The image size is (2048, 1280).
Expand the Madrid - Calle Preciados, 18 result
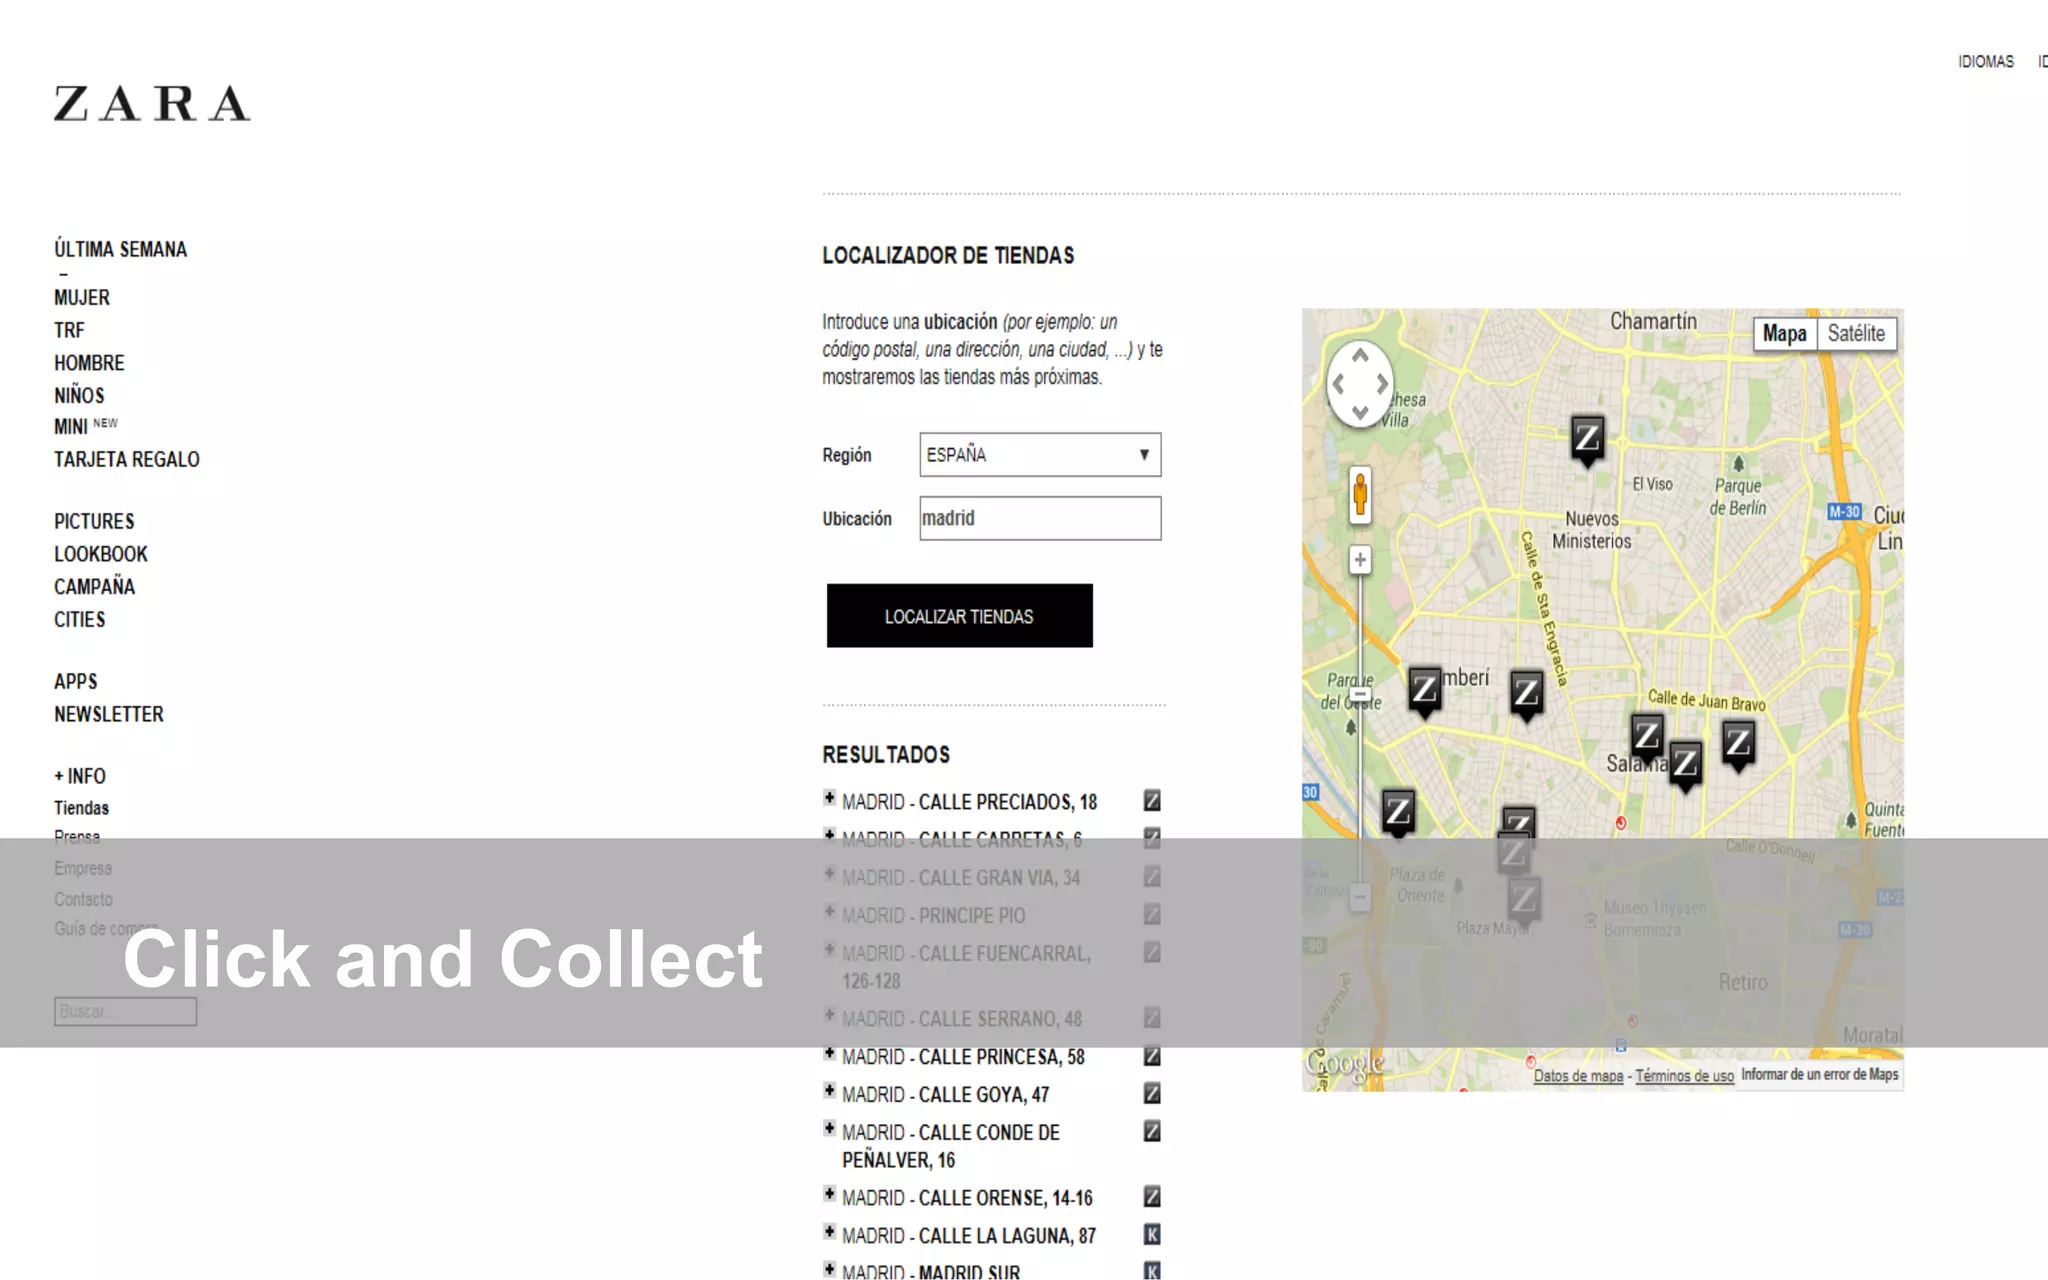pyautogui.click(x=829, y=798)
